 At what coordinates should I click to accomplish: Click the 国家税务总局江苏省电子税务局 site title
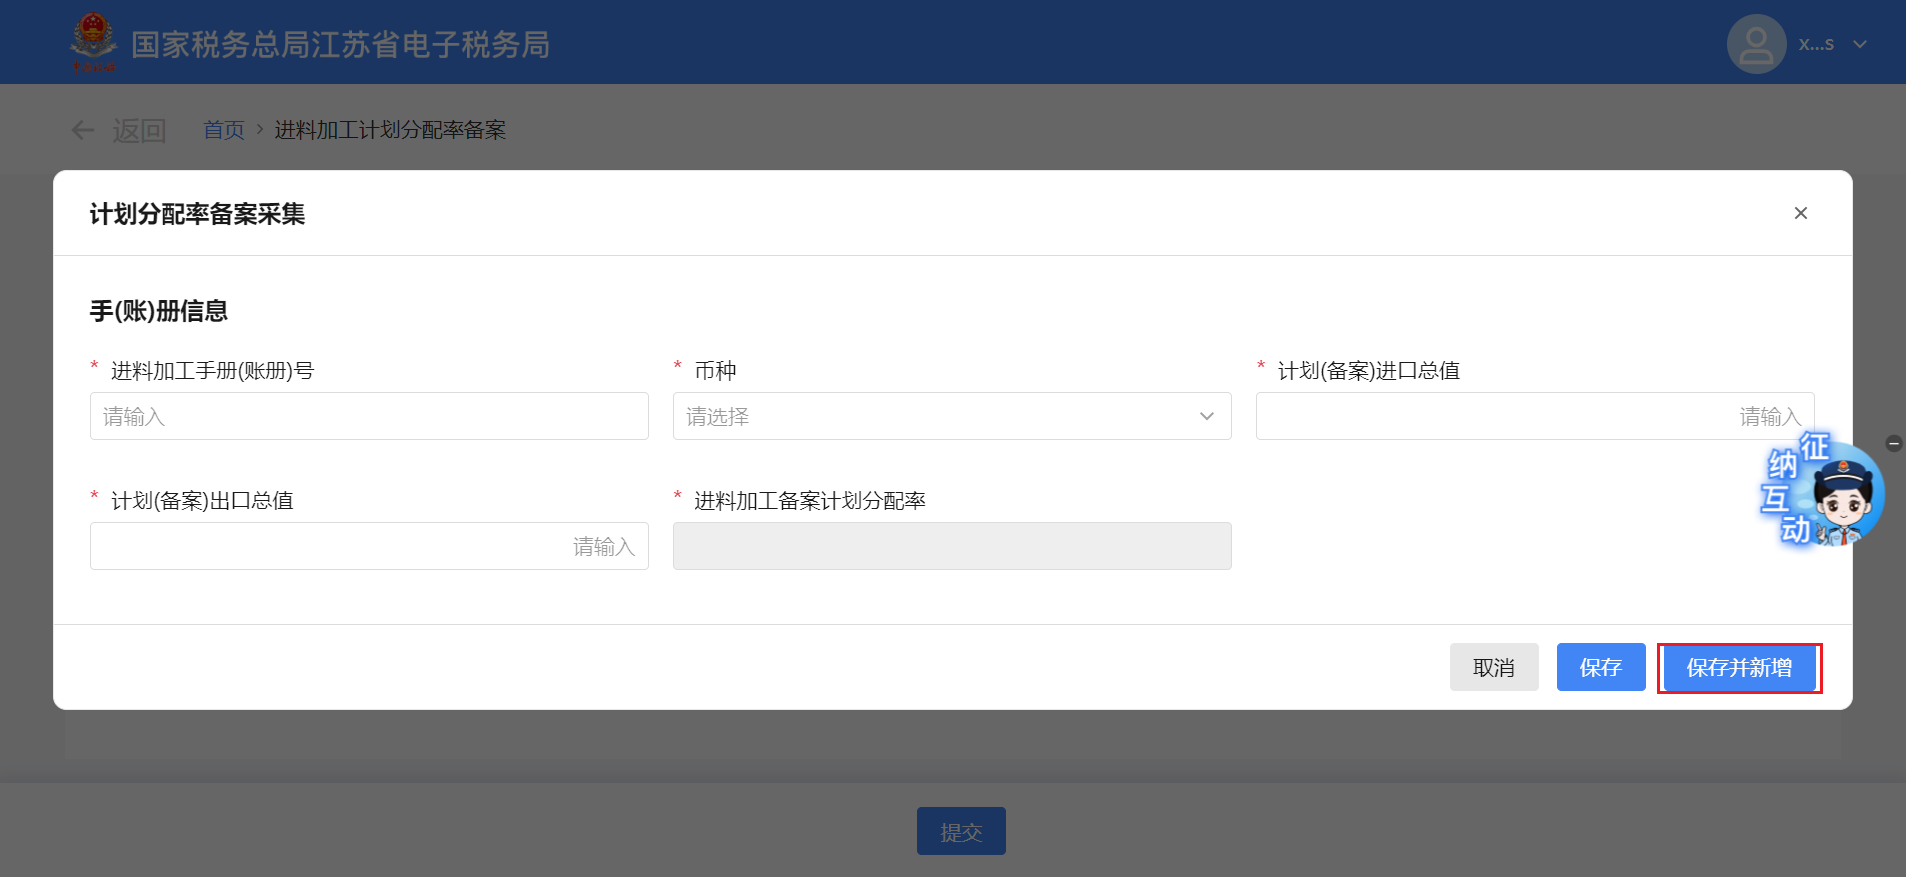pos(340,44)
